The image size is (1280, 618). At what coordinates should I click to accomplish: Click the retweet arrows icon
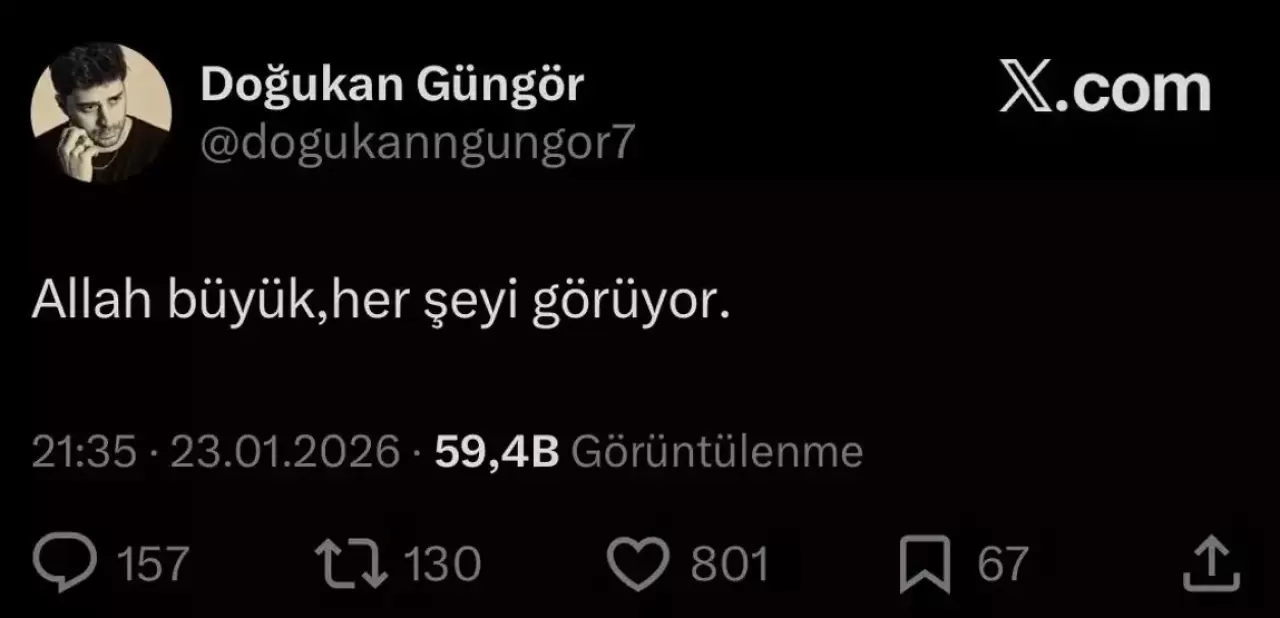point(351,564)
